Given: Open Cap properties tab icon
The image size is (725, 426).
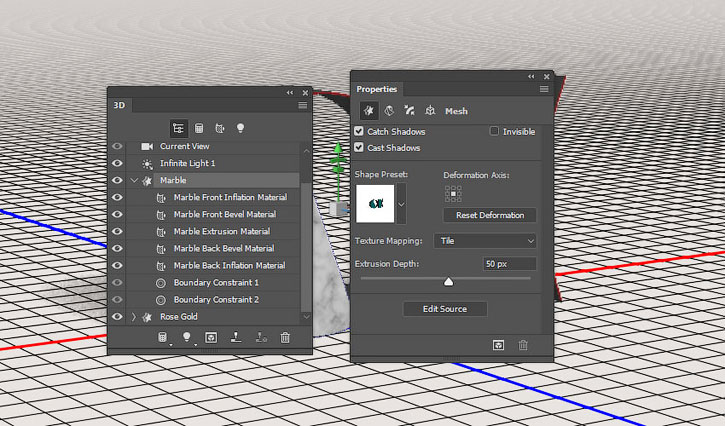Looking at the screenshot, I should click(409, 111).
